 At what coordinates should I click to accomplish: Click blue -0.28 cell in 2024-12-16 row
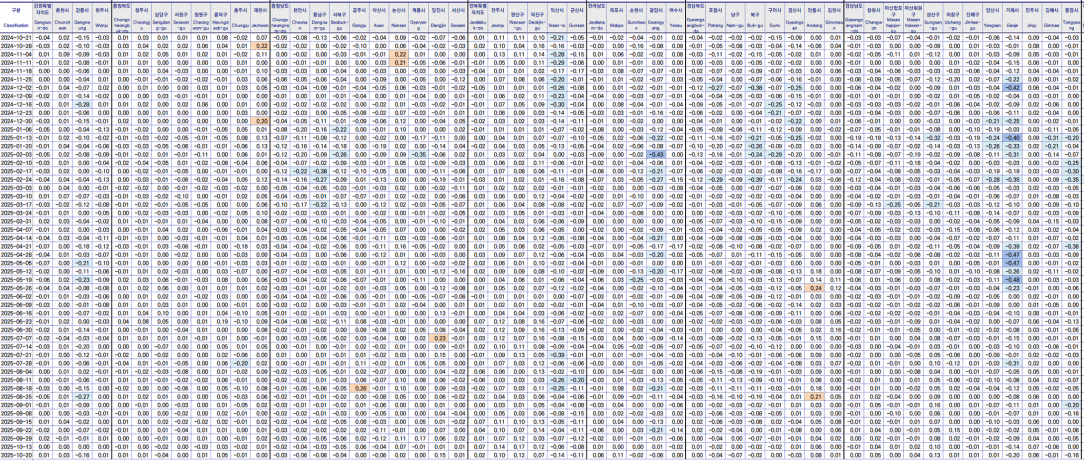click(x=83, y=103)
